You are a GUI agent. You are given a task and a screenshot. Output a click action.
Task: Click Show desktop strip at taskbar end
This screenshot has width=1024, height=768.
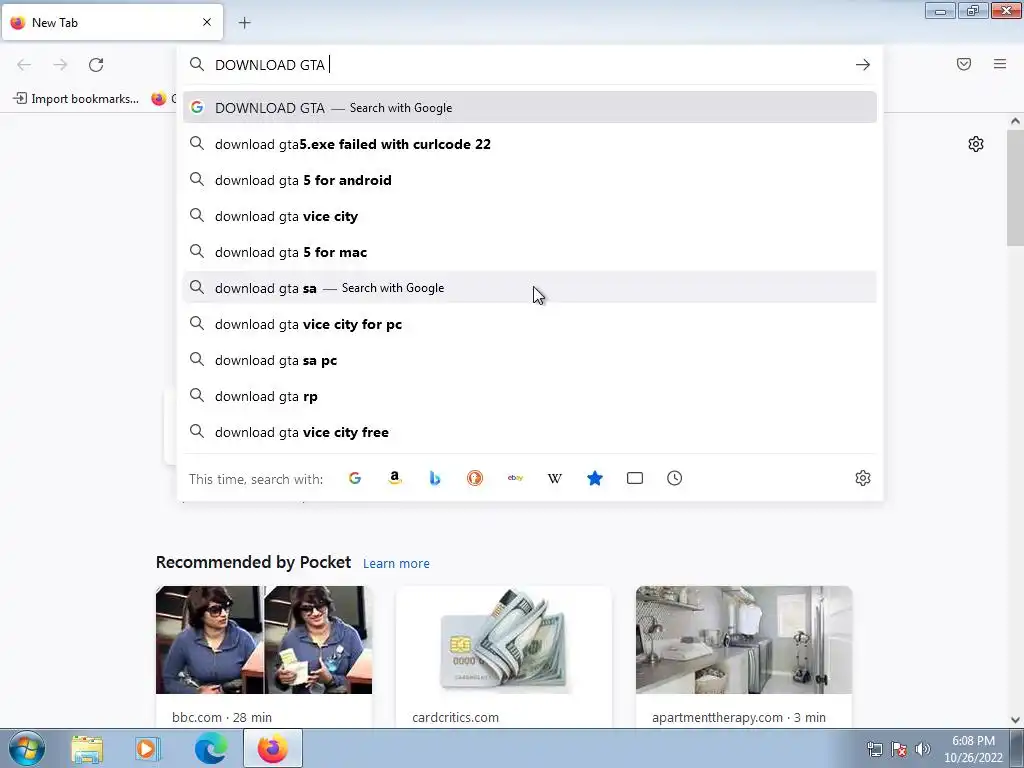[x=1018, y=748]
